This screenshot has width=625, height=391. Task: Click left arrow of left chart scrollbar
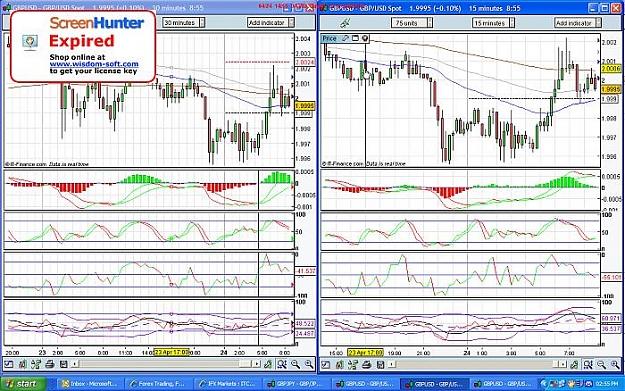[x=74, y=364]
